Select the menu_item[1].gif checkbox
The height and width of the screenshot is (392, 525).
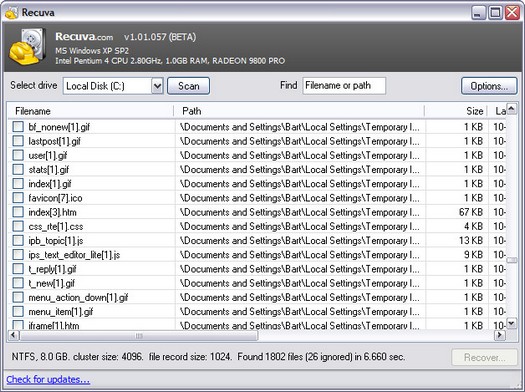(18, 312)
